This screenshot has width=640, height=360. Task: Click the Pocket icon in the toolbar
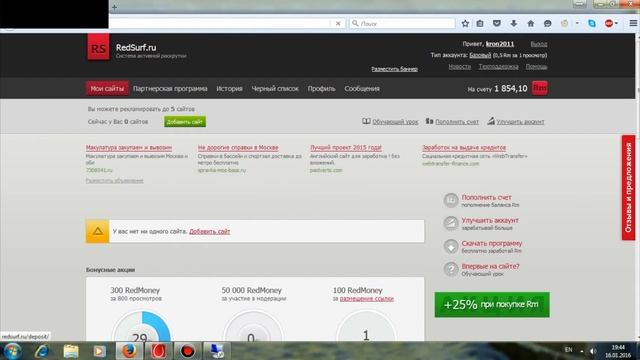[497, 24]
